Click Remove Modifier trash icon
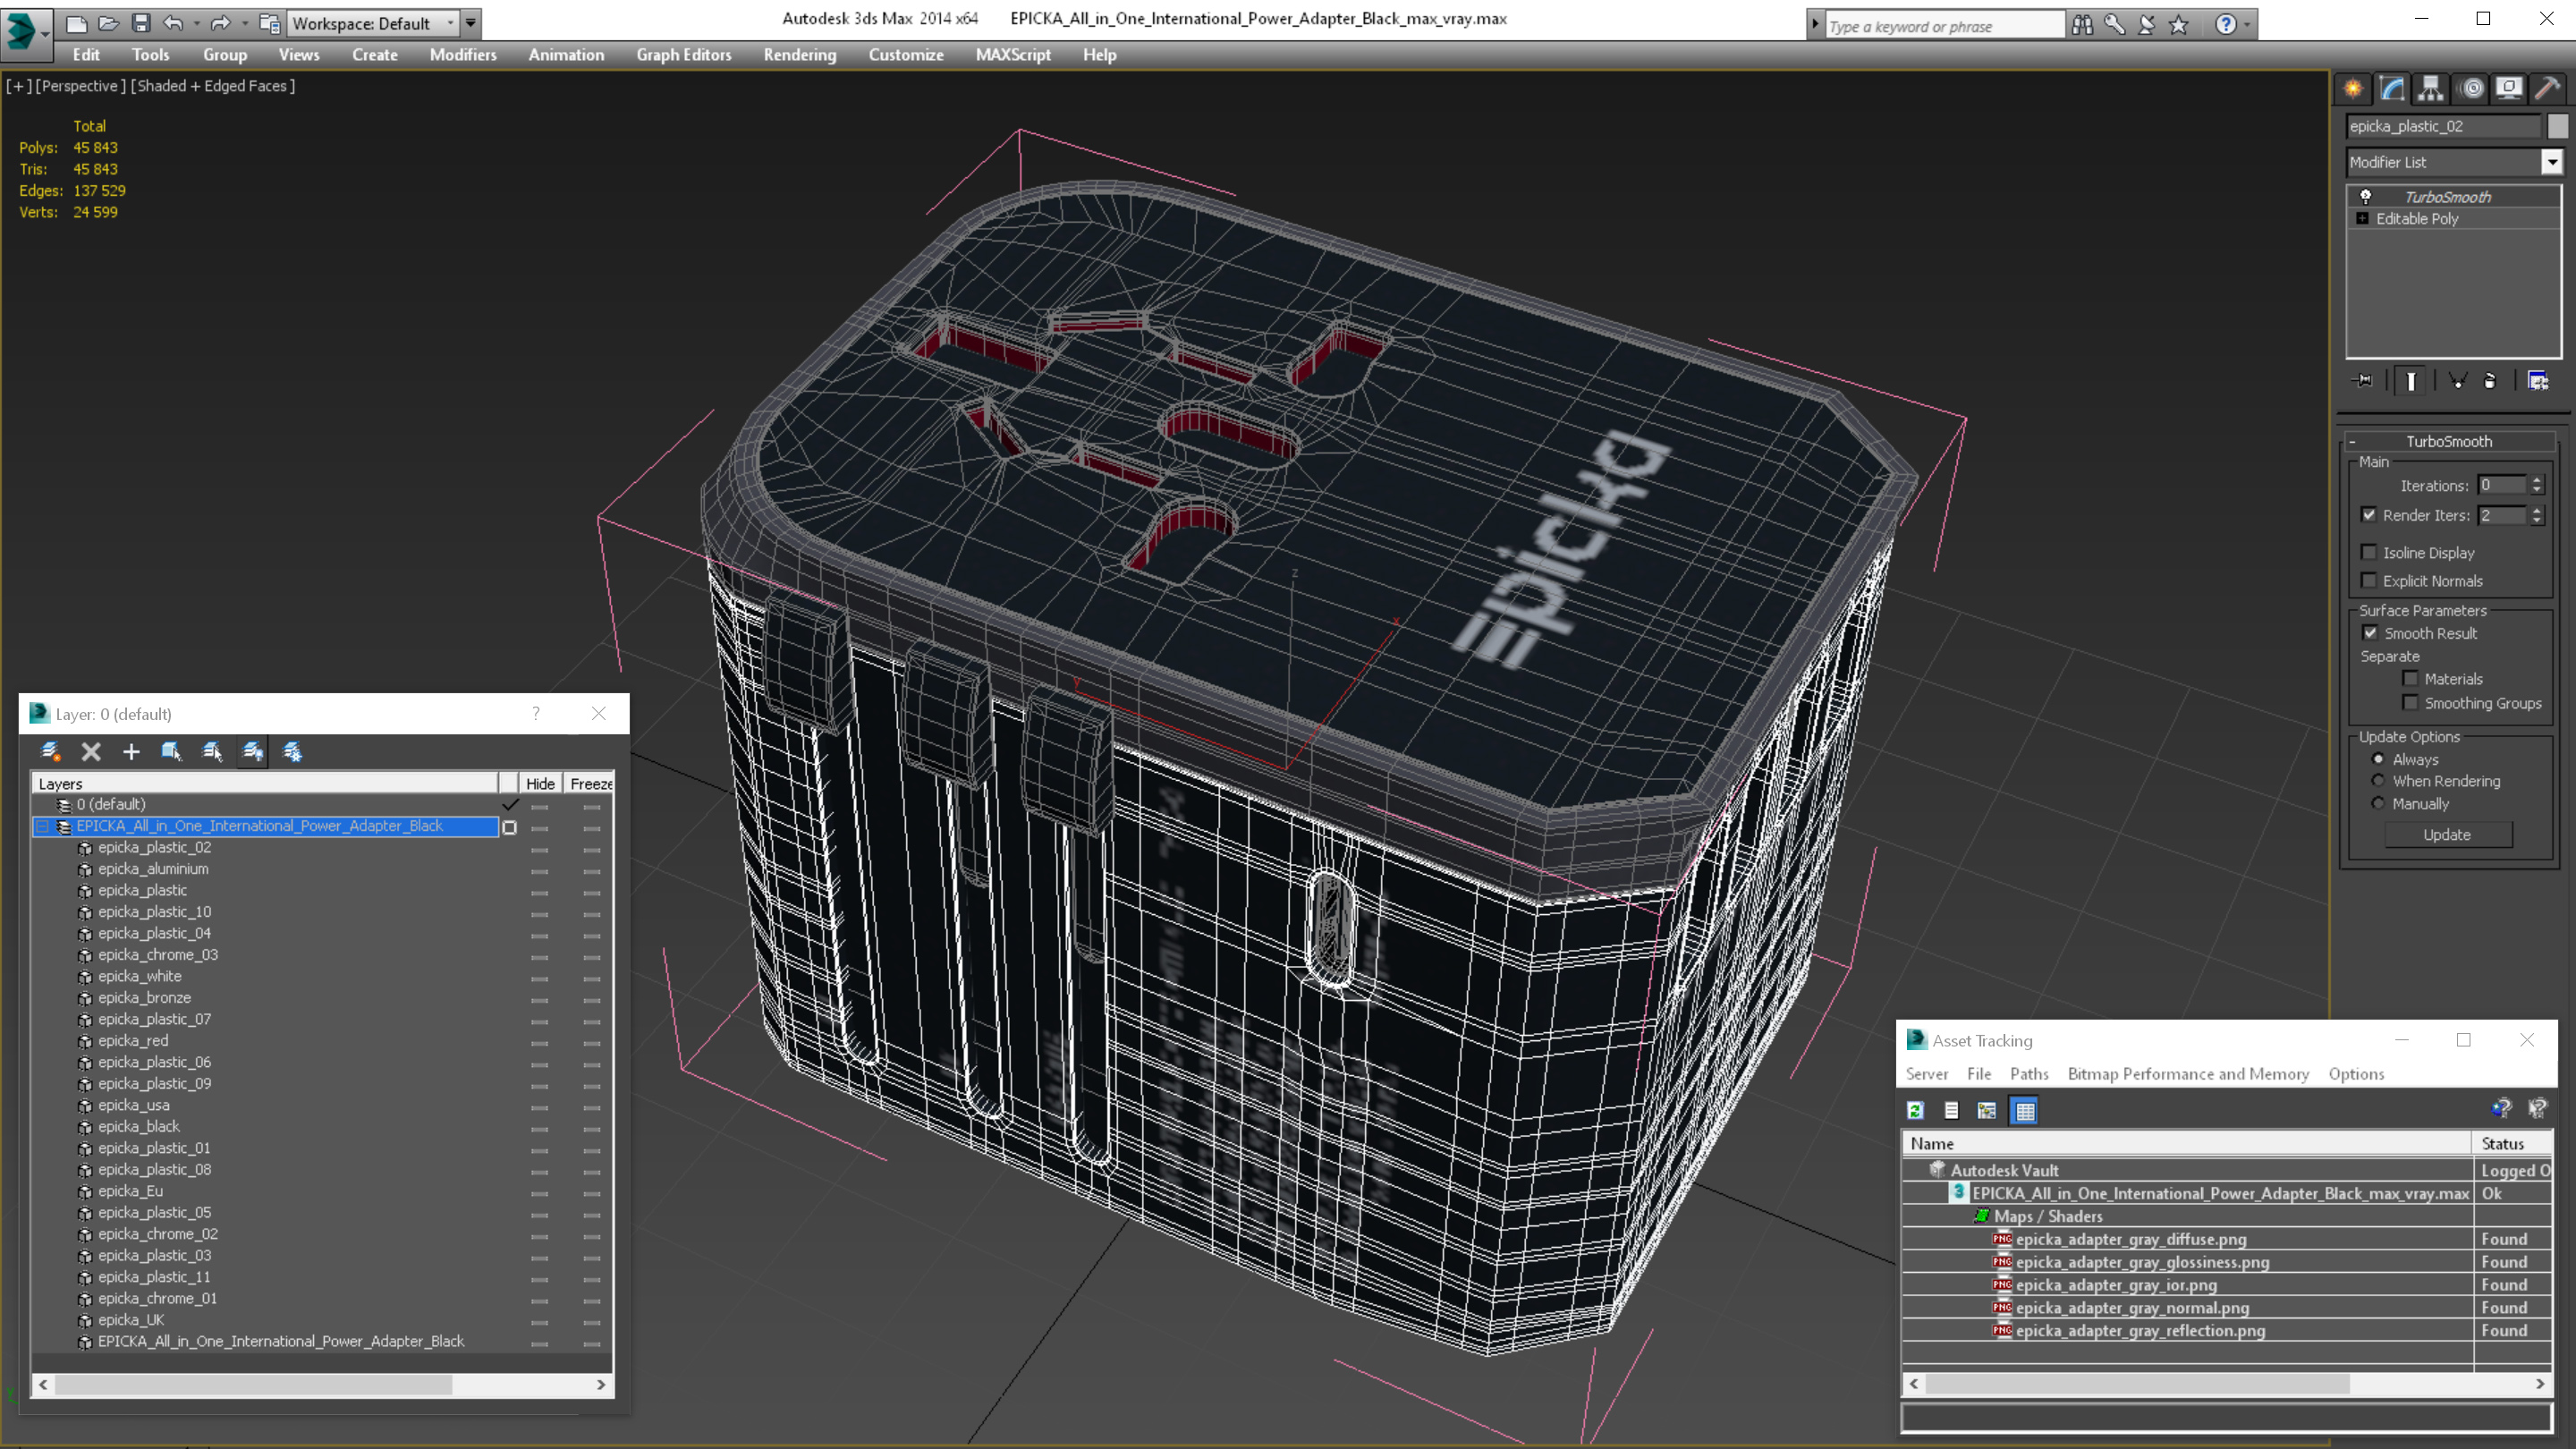Viewport: 2576px width, 1449px height. [2490, 381]
